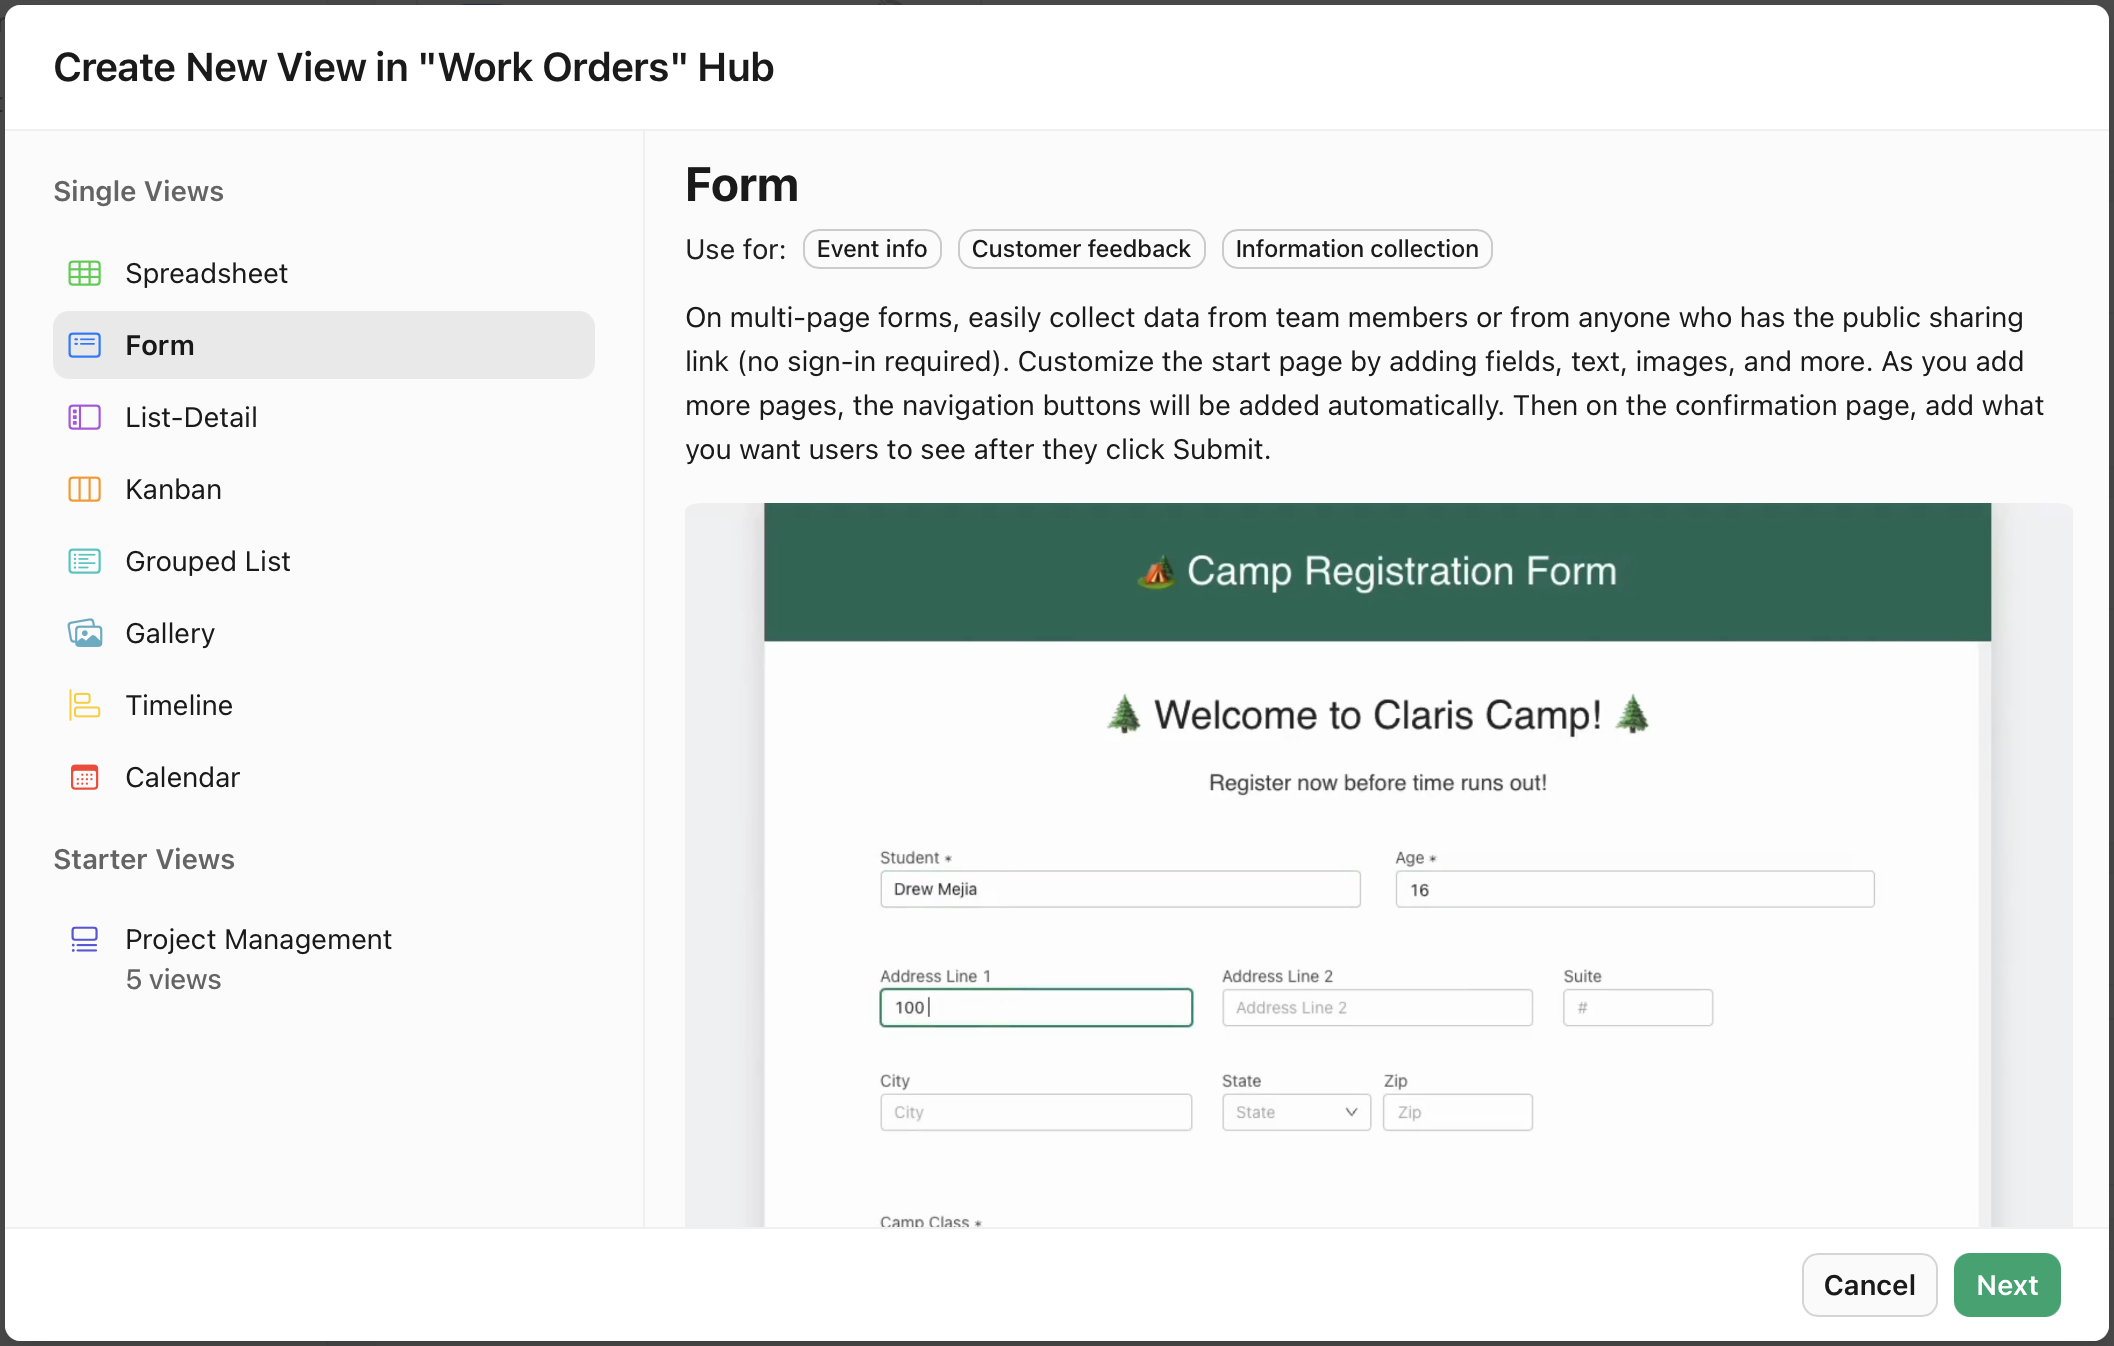Click the Form view icon
Screen dimensions: 2114x1346
pos(85,345)
